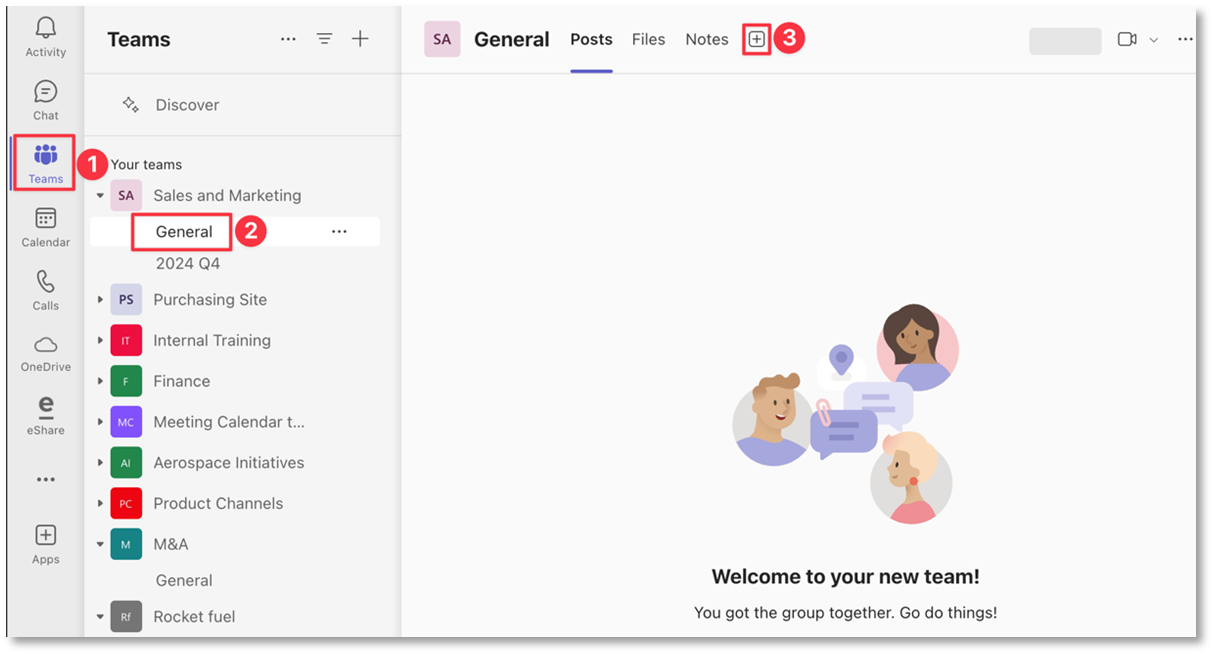Click the Discover link
This screenshot has width=1215, height=656.
(187, 104)
